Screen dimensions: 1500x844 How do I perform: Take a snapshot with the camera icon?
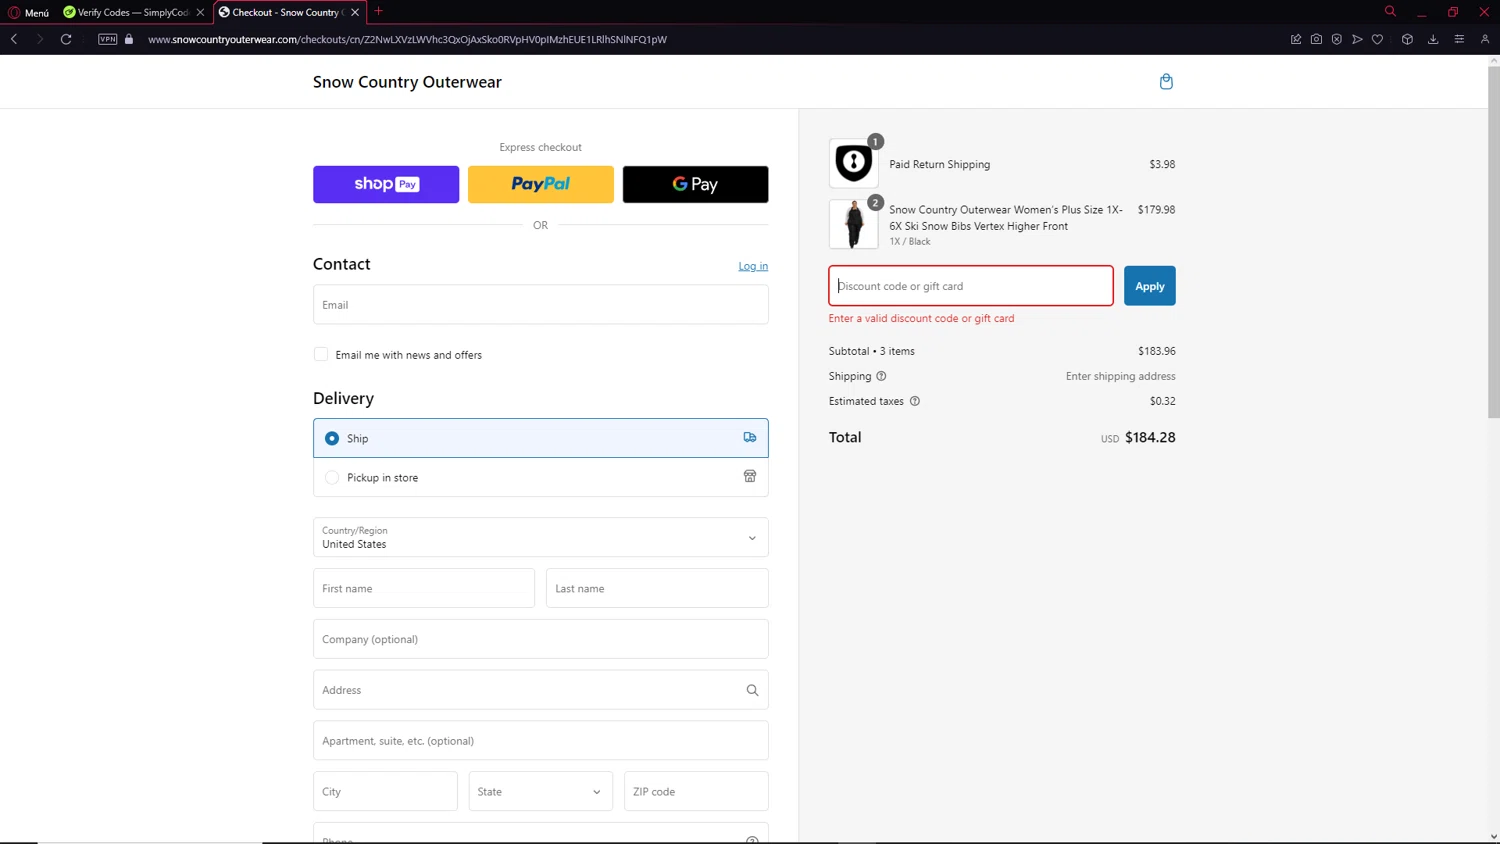pyautogui.click(x=1316, y=39)
